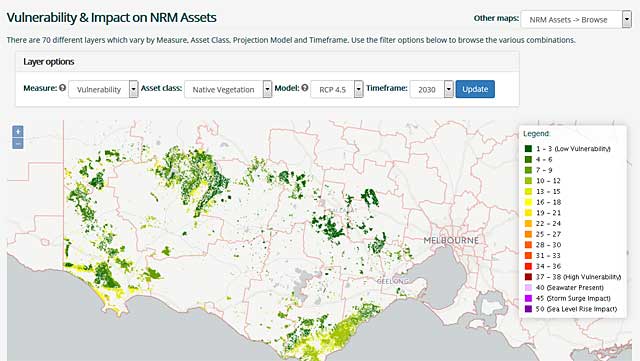
Task: Open Other maps NRM Assets dropdown
Action: 576,19
